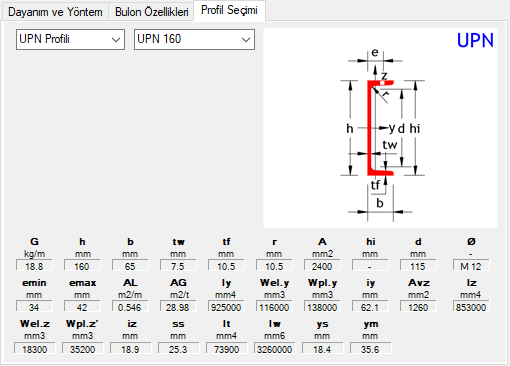The width and height of the screenshot is (510, 366).
Task: Click the ss field value 25.3
Action: (178, 349)
